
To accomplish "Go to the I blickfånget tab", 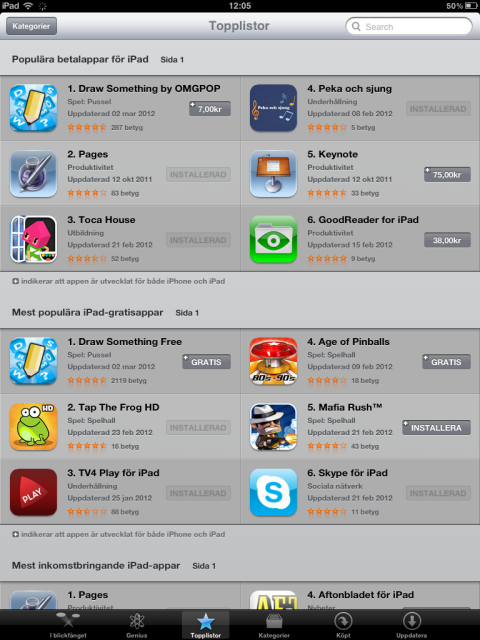I will 68,625.
